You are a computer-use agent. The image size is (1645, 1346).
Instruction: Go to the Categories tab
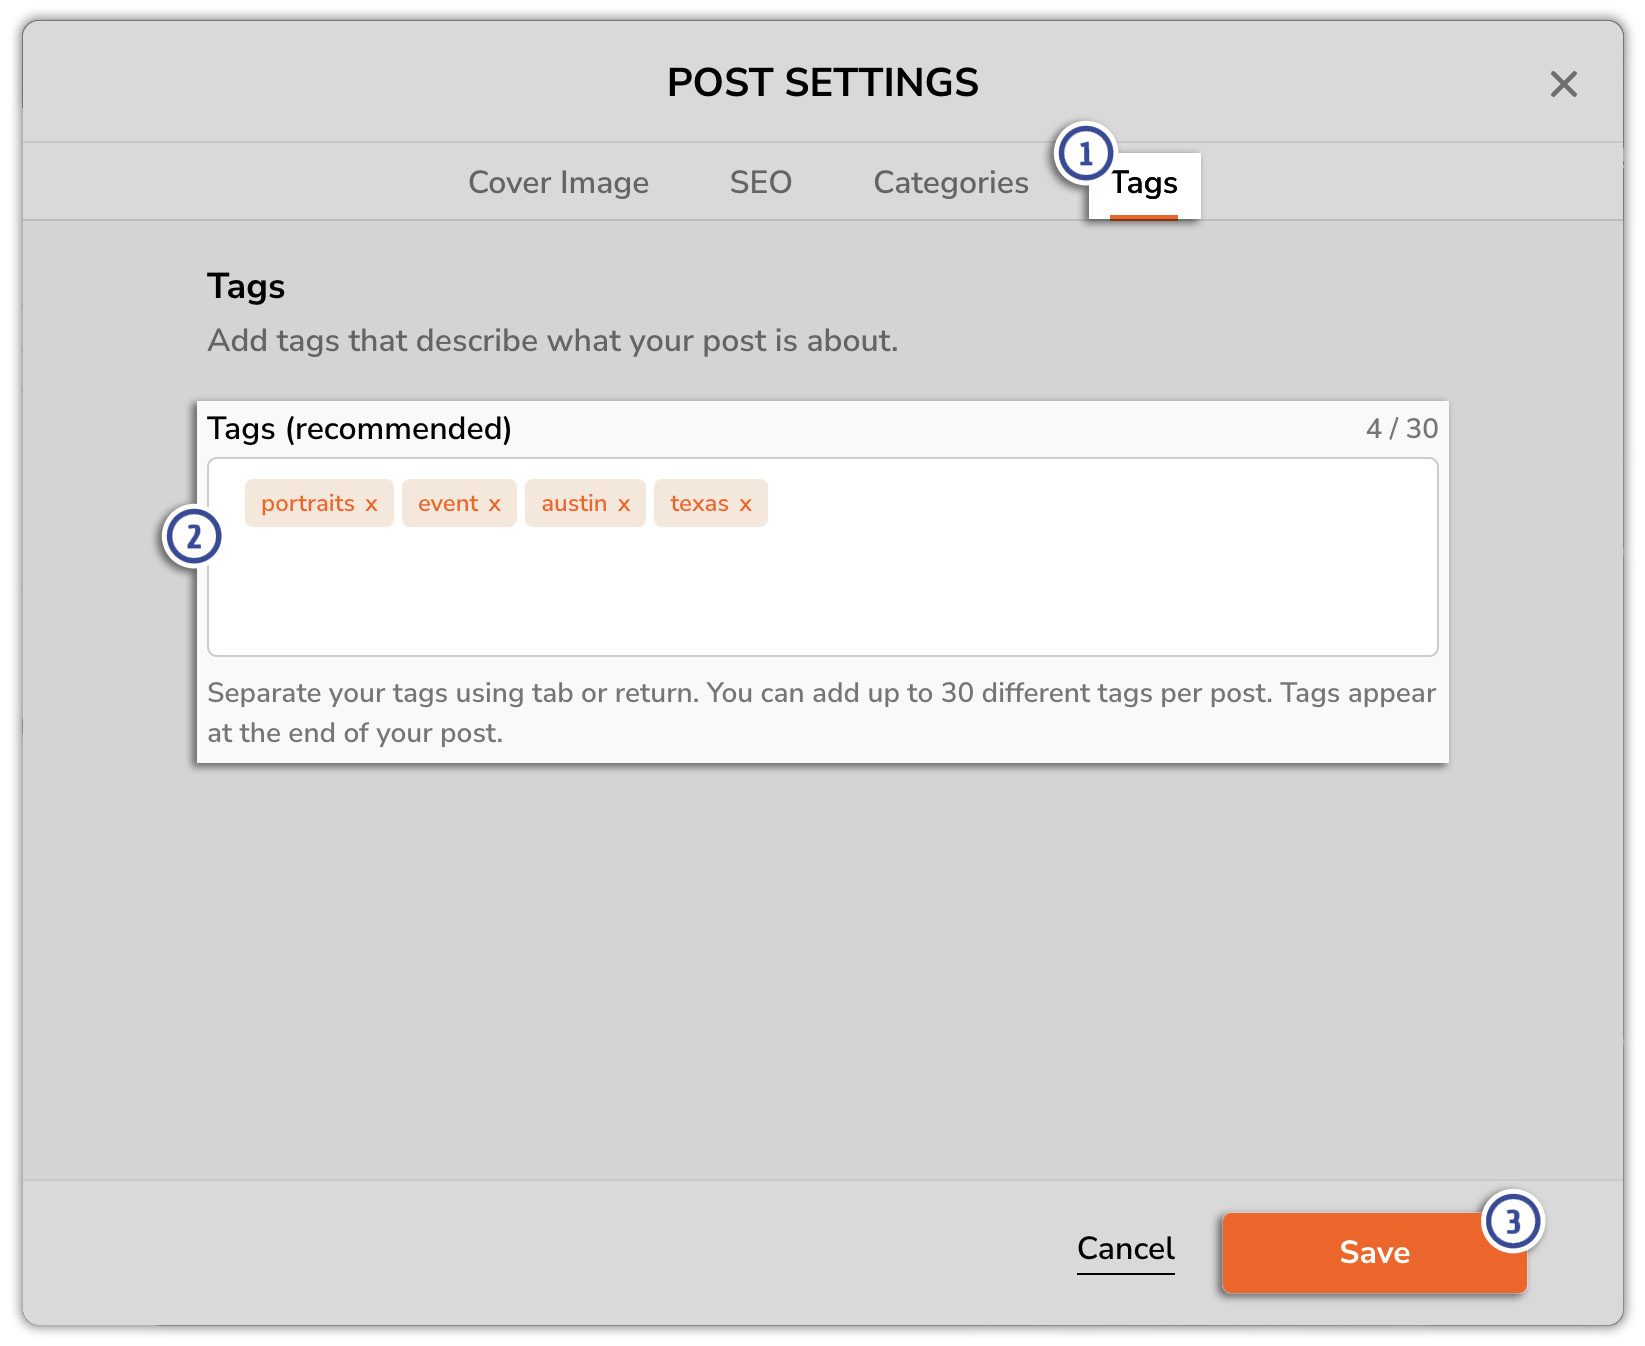tap(951, 182)
